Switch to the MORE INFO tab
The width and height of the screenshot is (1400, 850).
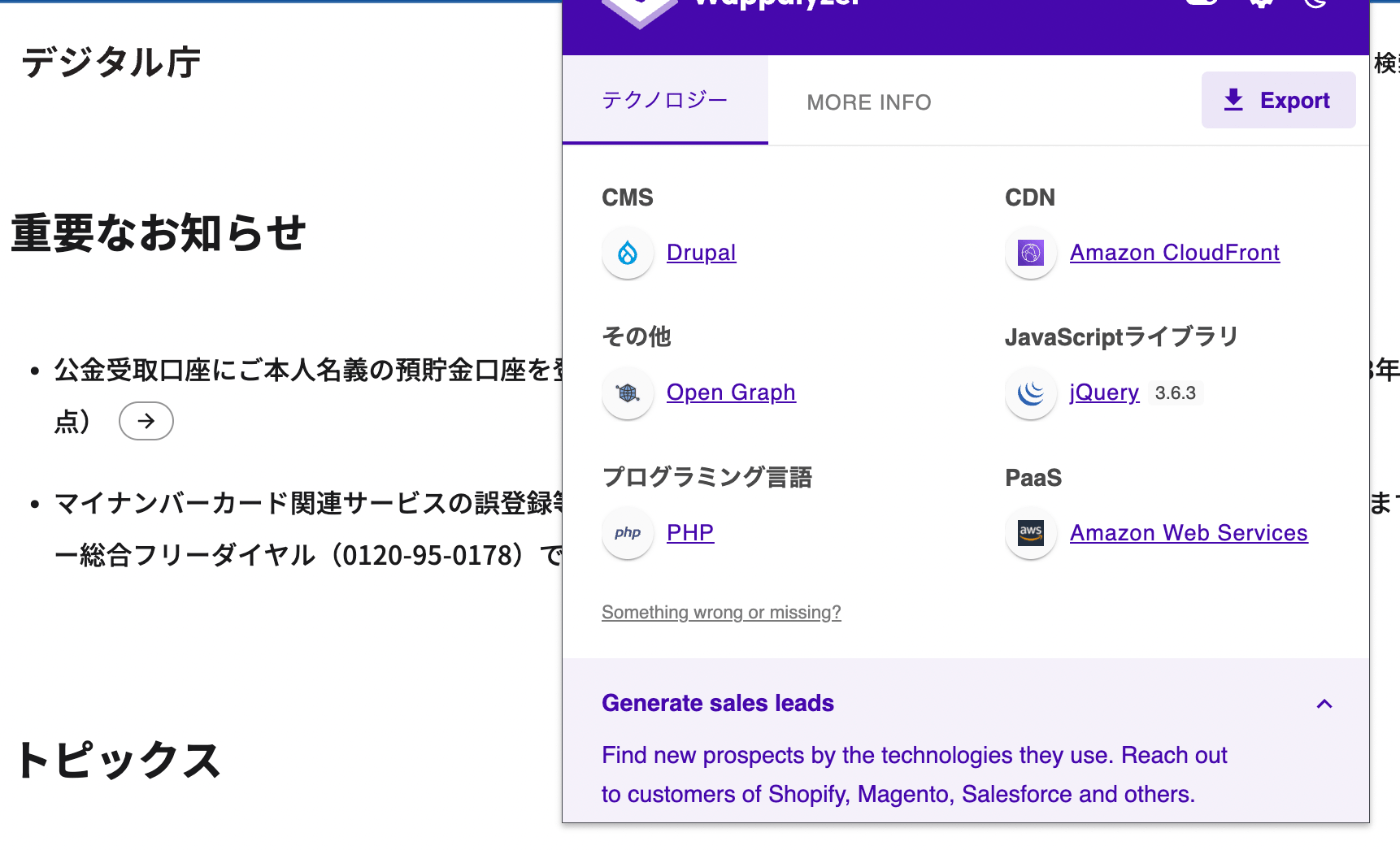point(869,102)
